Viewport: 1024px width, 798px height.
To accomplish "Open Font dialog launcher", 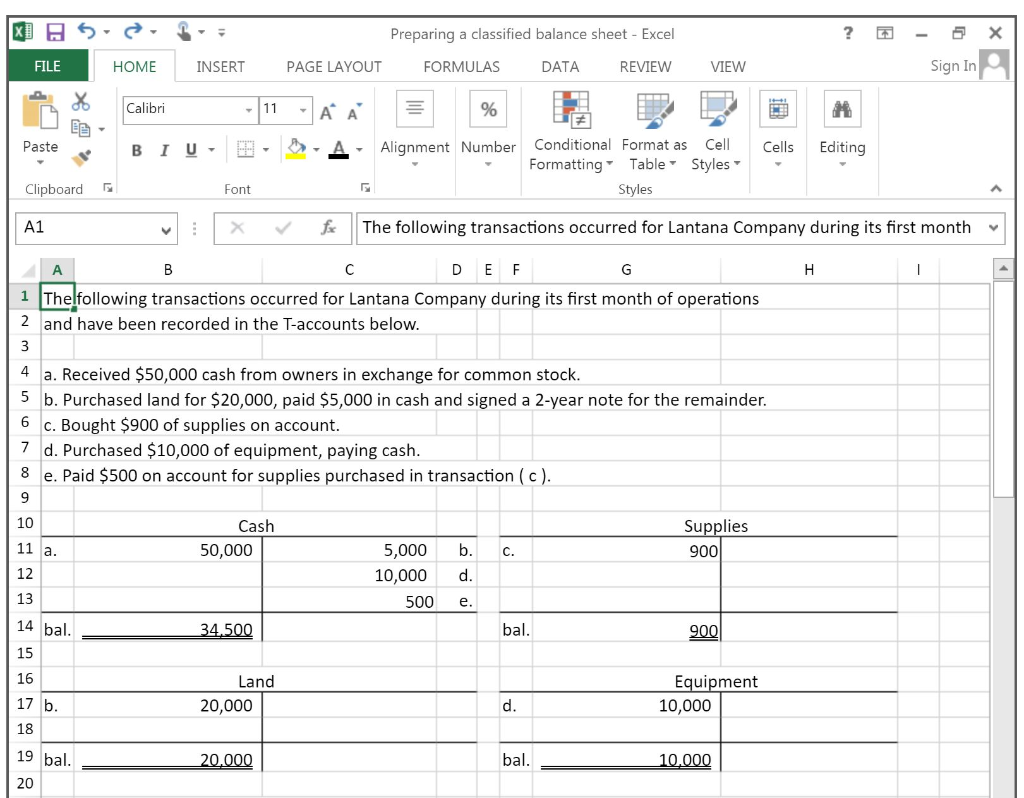I will (x=366, y=188).
